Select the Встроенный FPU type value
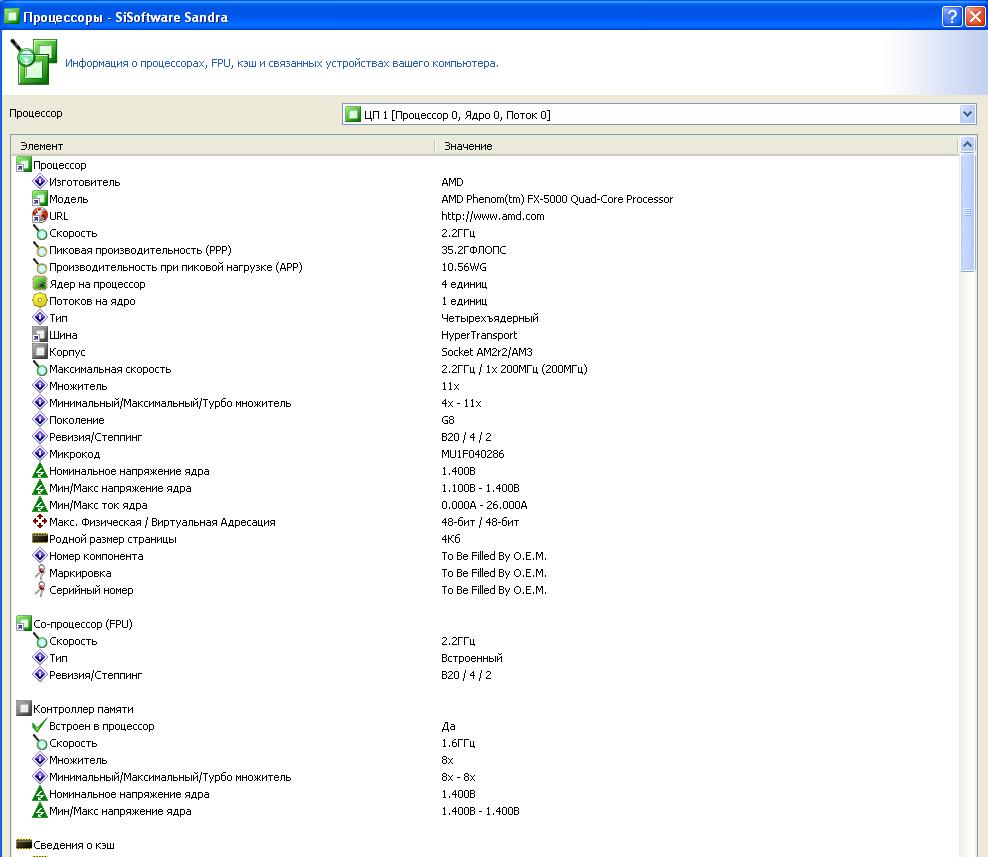Screen dimensions: 988x857 tap(472, 658)
